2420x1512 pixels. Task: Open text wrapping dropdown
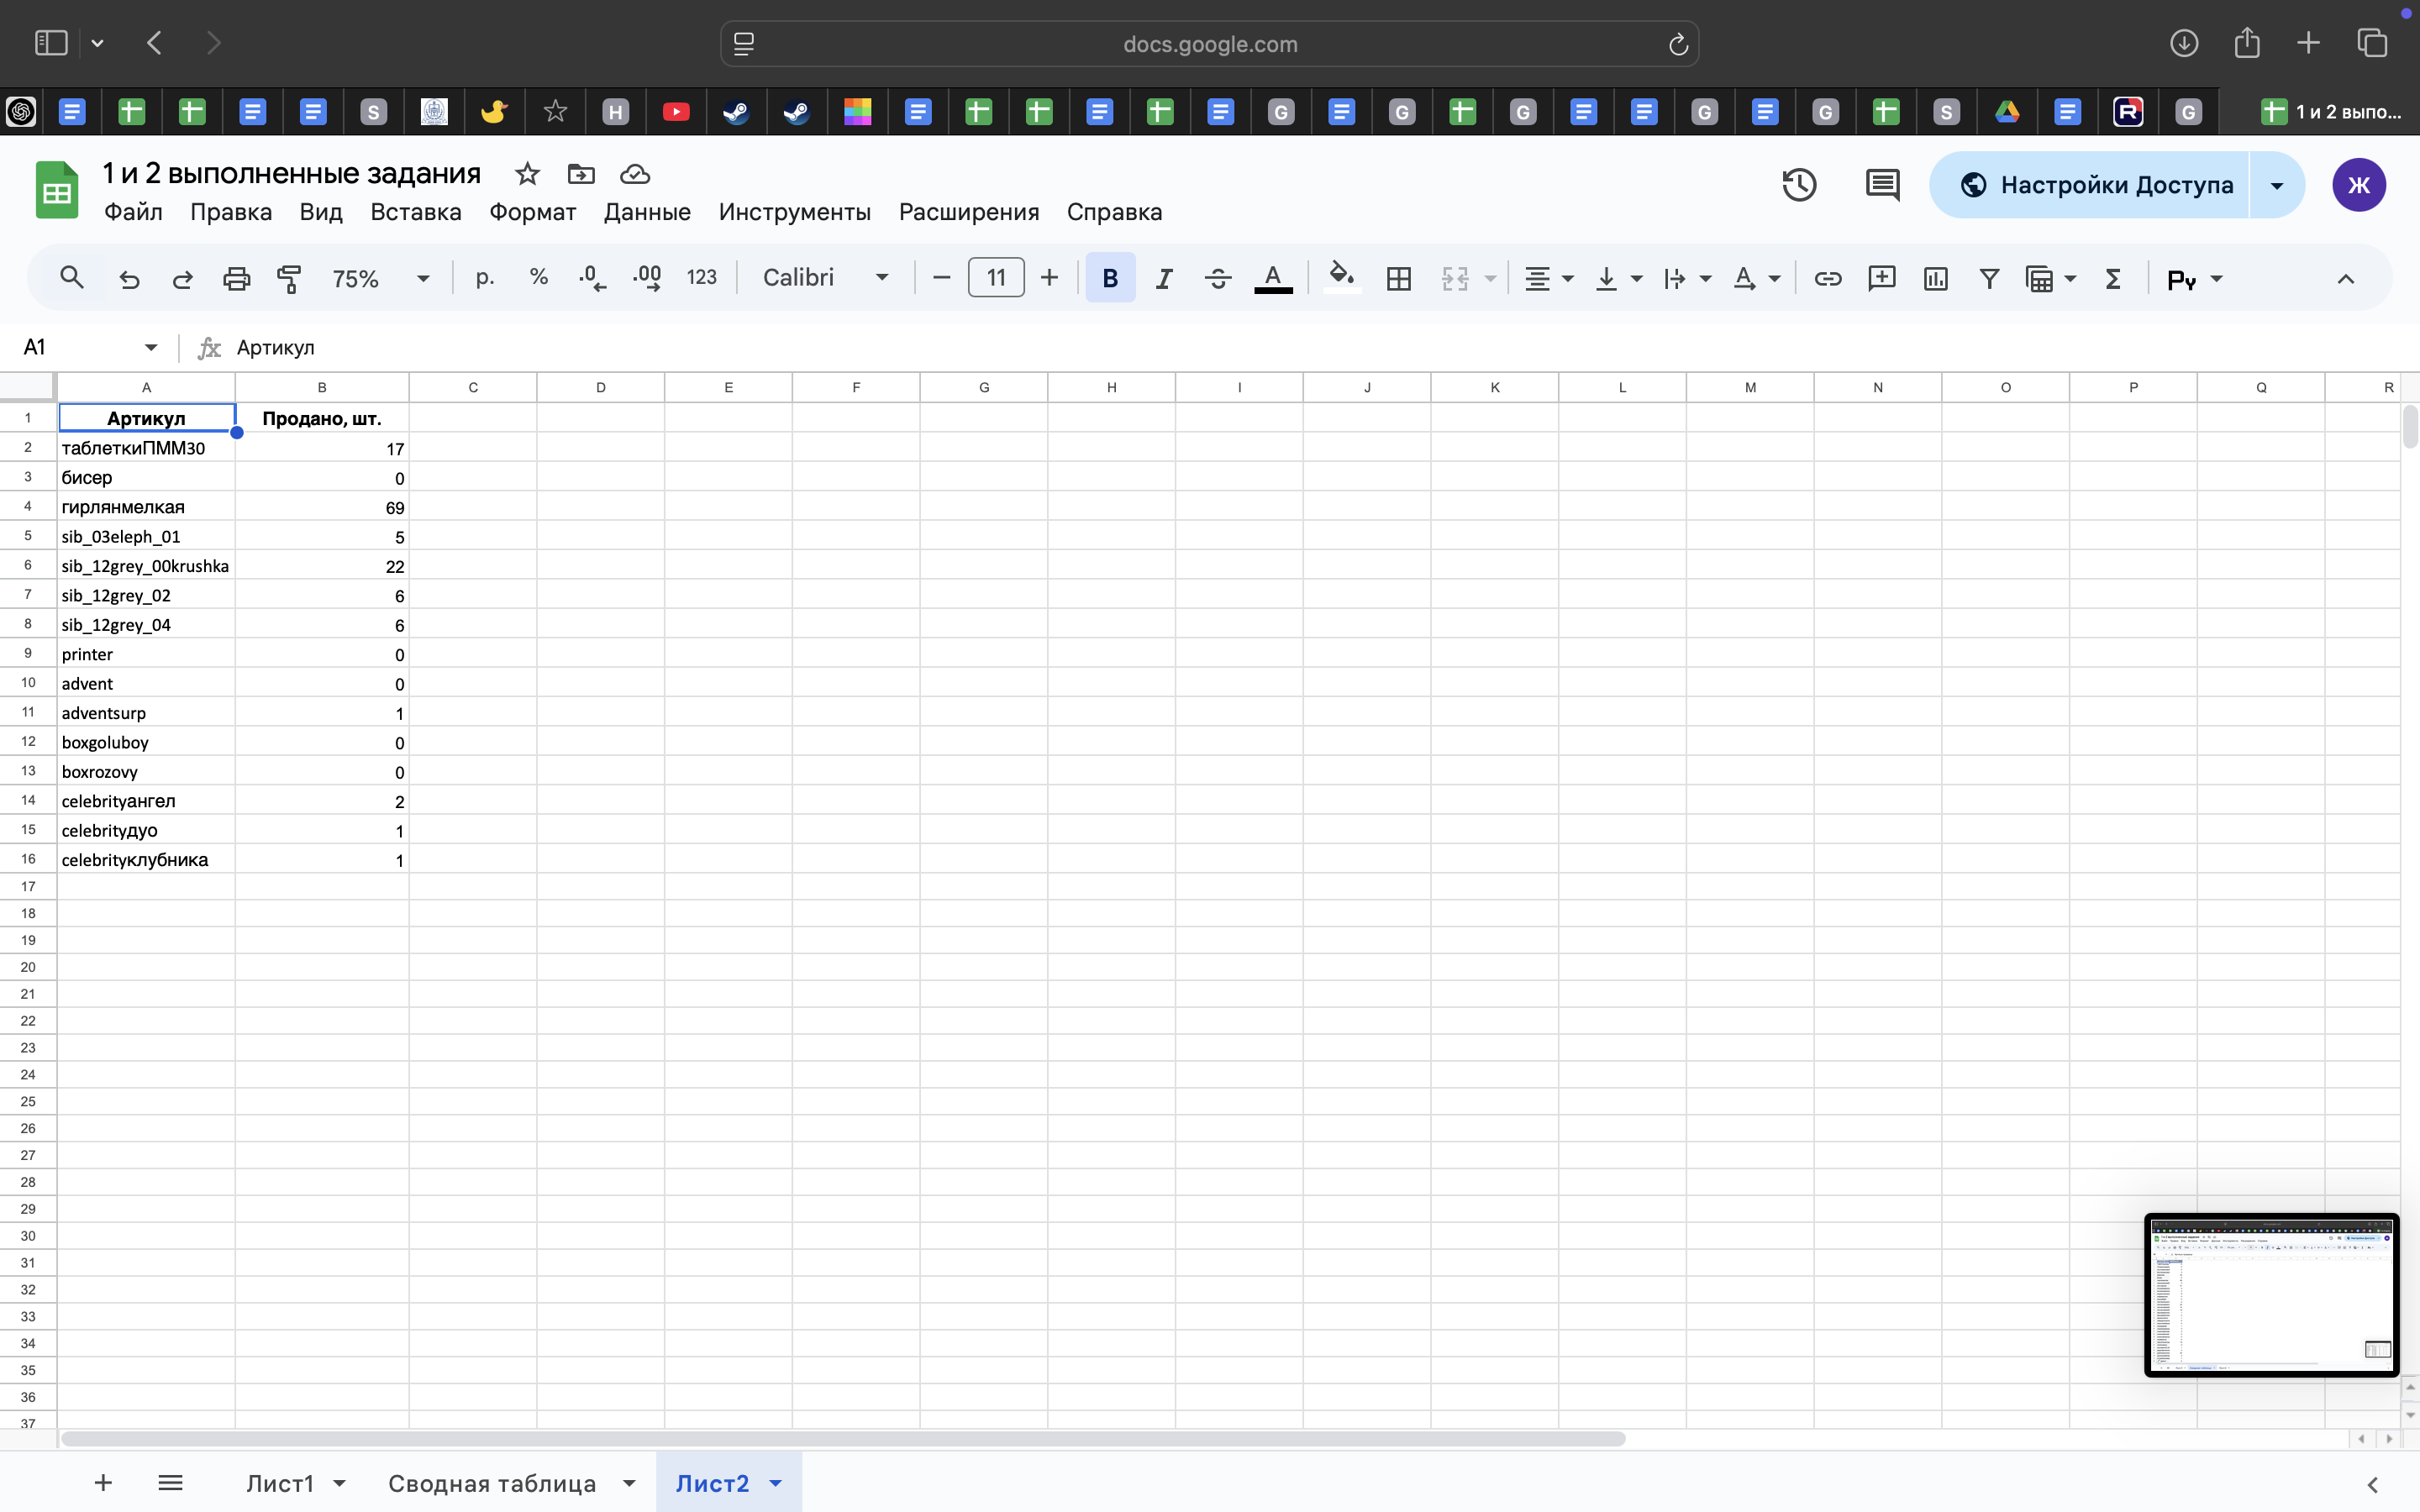pyautogui.click(x=1686, y=278)
